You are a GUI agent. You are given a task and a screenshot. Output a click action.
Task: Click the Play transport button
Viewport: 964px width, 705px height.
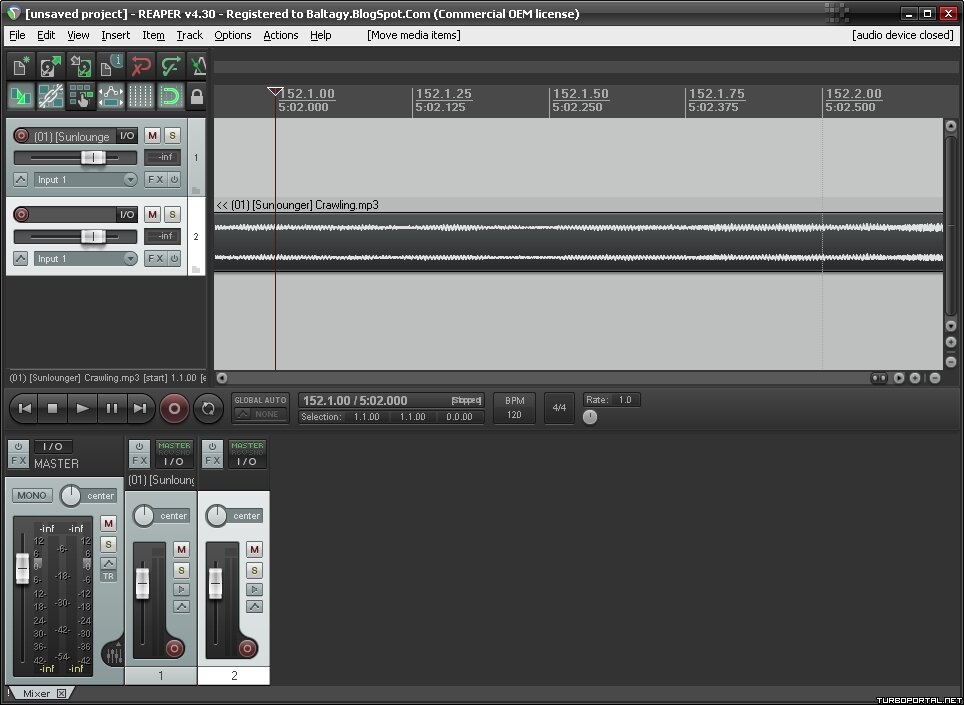[x=82, y=408]
